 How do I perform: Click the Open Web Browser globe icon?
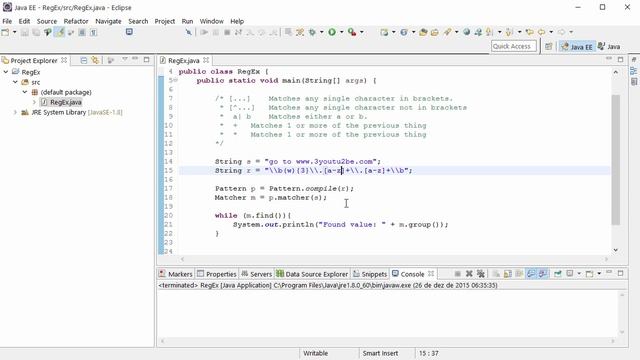click(x=467, y=32)
